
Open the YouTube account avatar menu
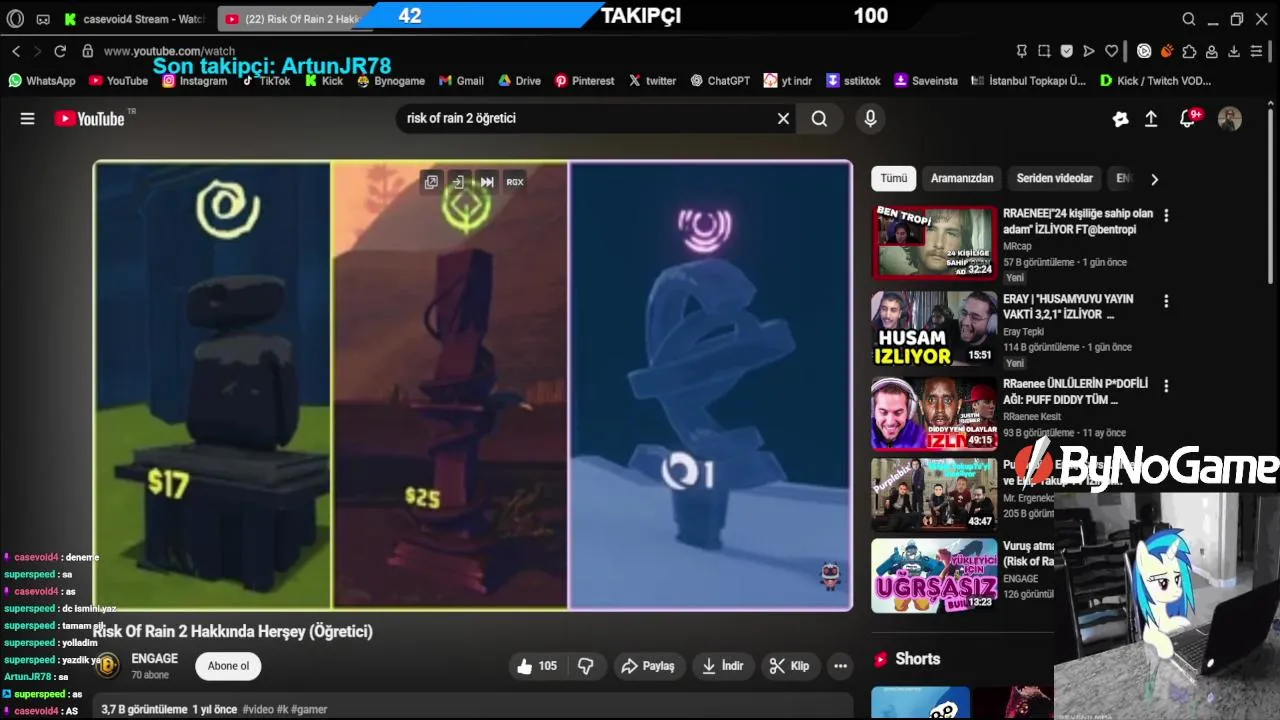(x=1230, y=119)
